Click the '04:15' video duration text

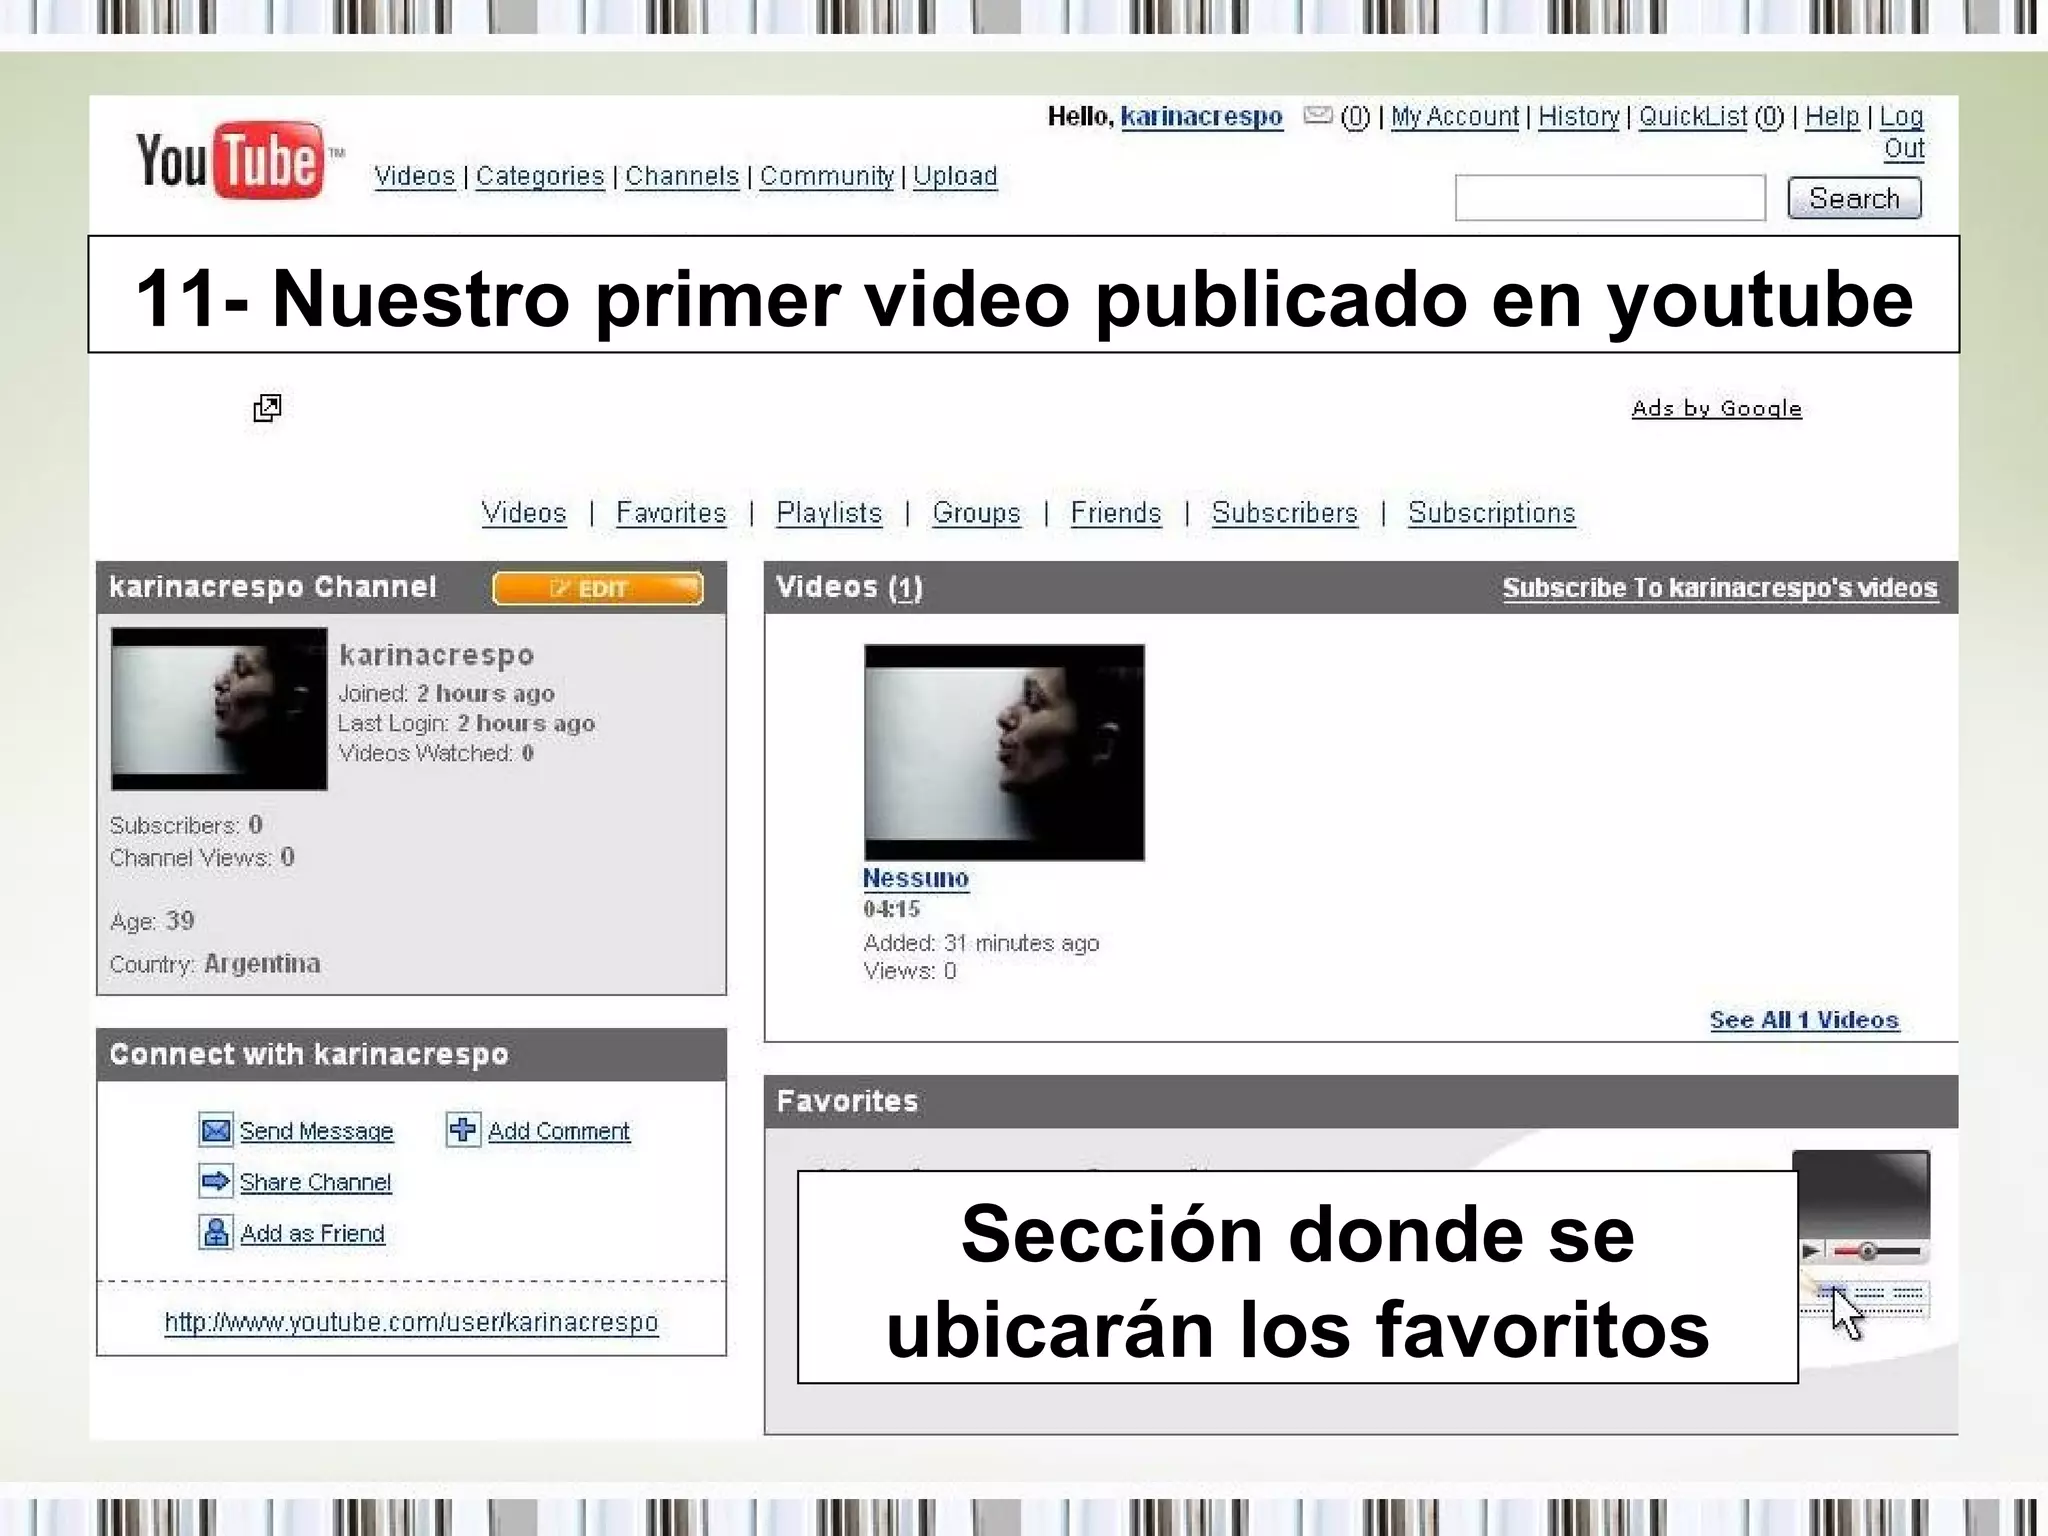pos(891,909)
